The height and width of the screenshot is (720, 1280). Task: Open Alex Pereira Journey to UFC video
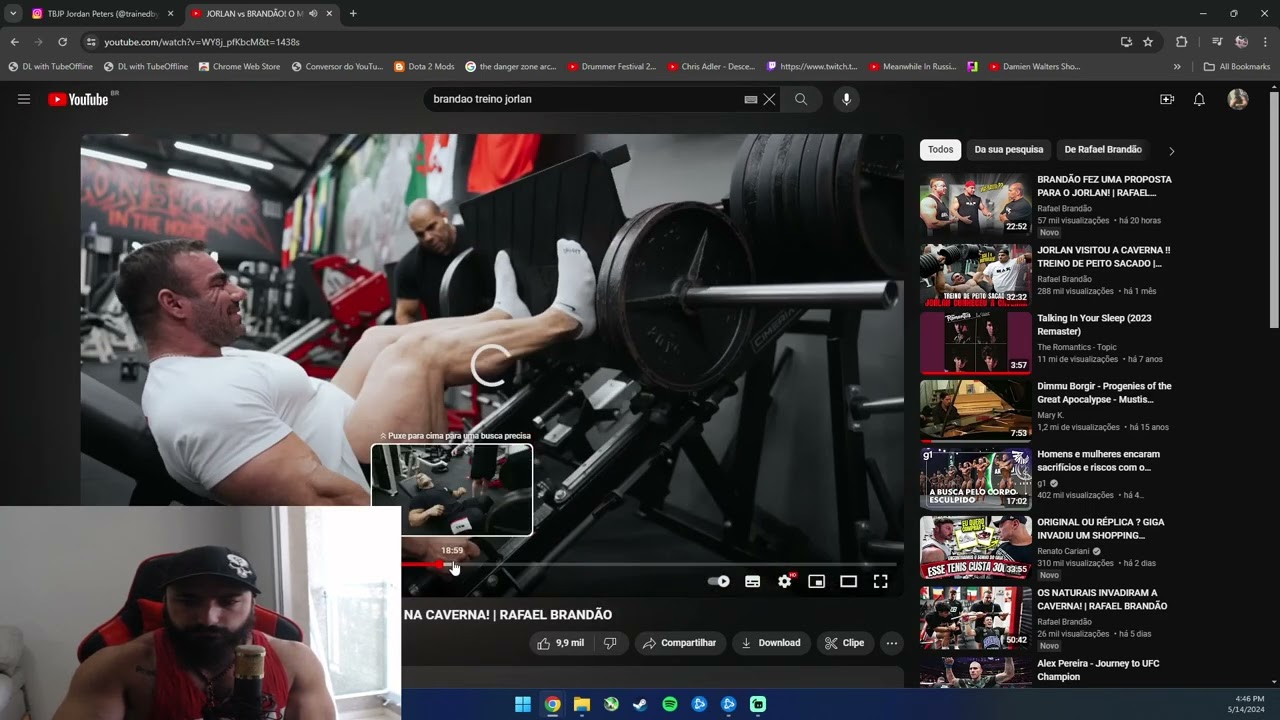pyautogui.click(x=1098, y=670)
